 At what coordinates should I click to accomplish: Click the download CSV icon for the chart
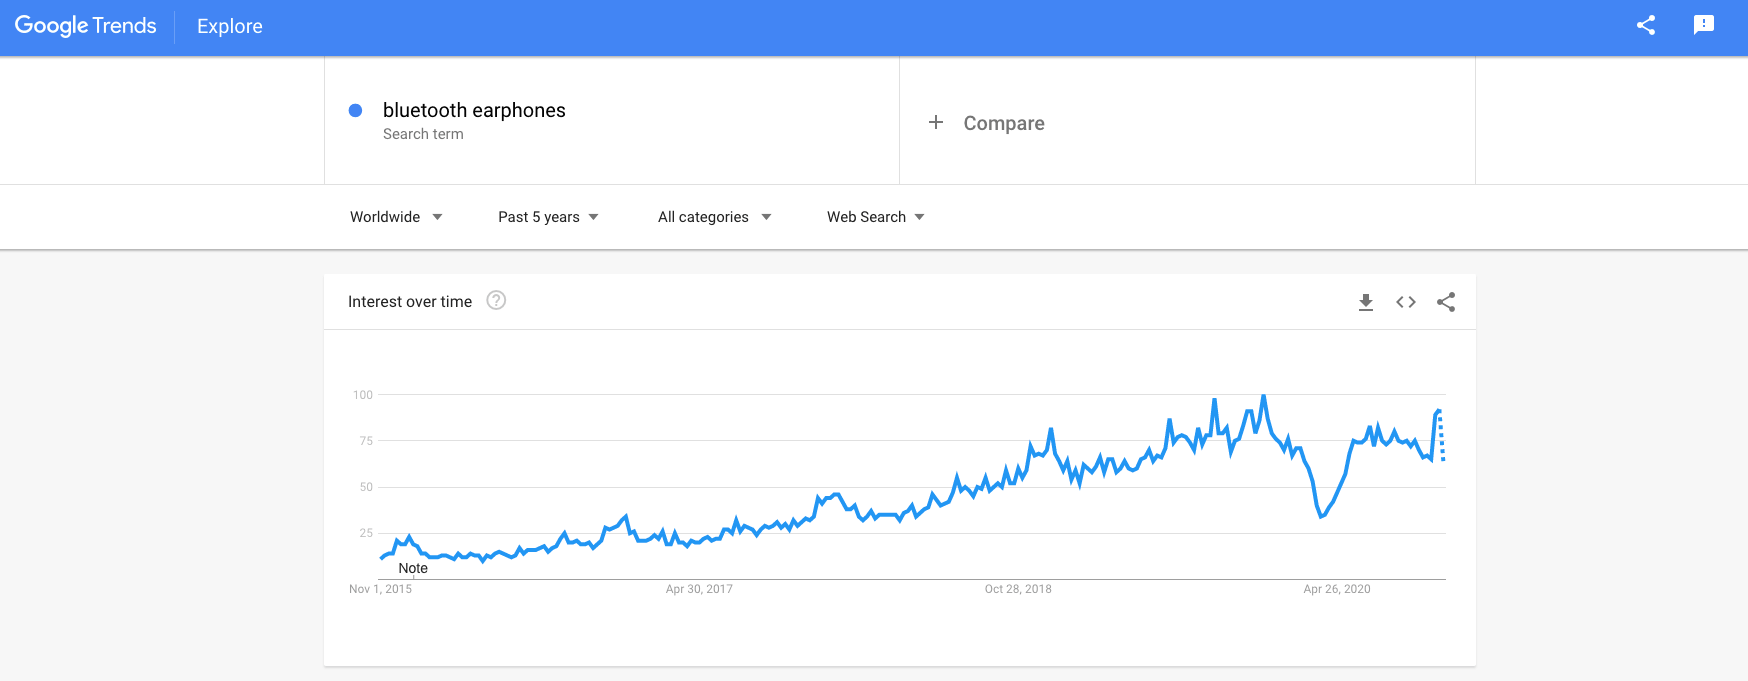click(1364, 301)
